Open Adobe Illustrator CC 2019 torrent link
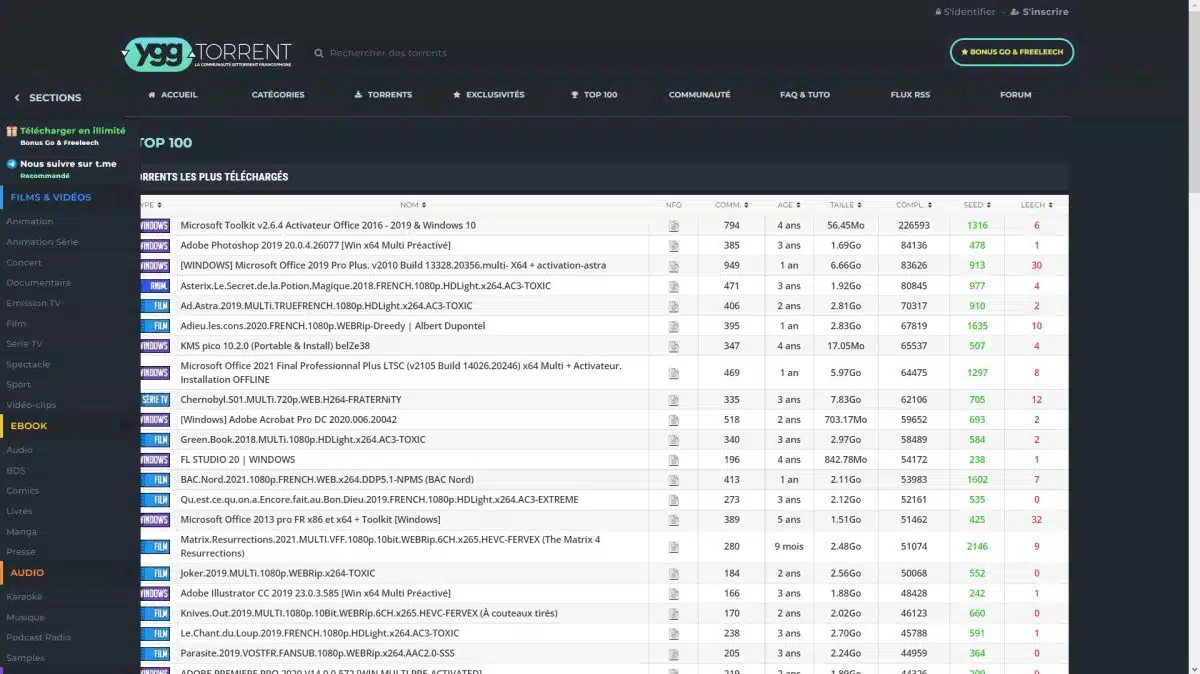Viewport: 1200px width, 674px height. pos(315,594)
